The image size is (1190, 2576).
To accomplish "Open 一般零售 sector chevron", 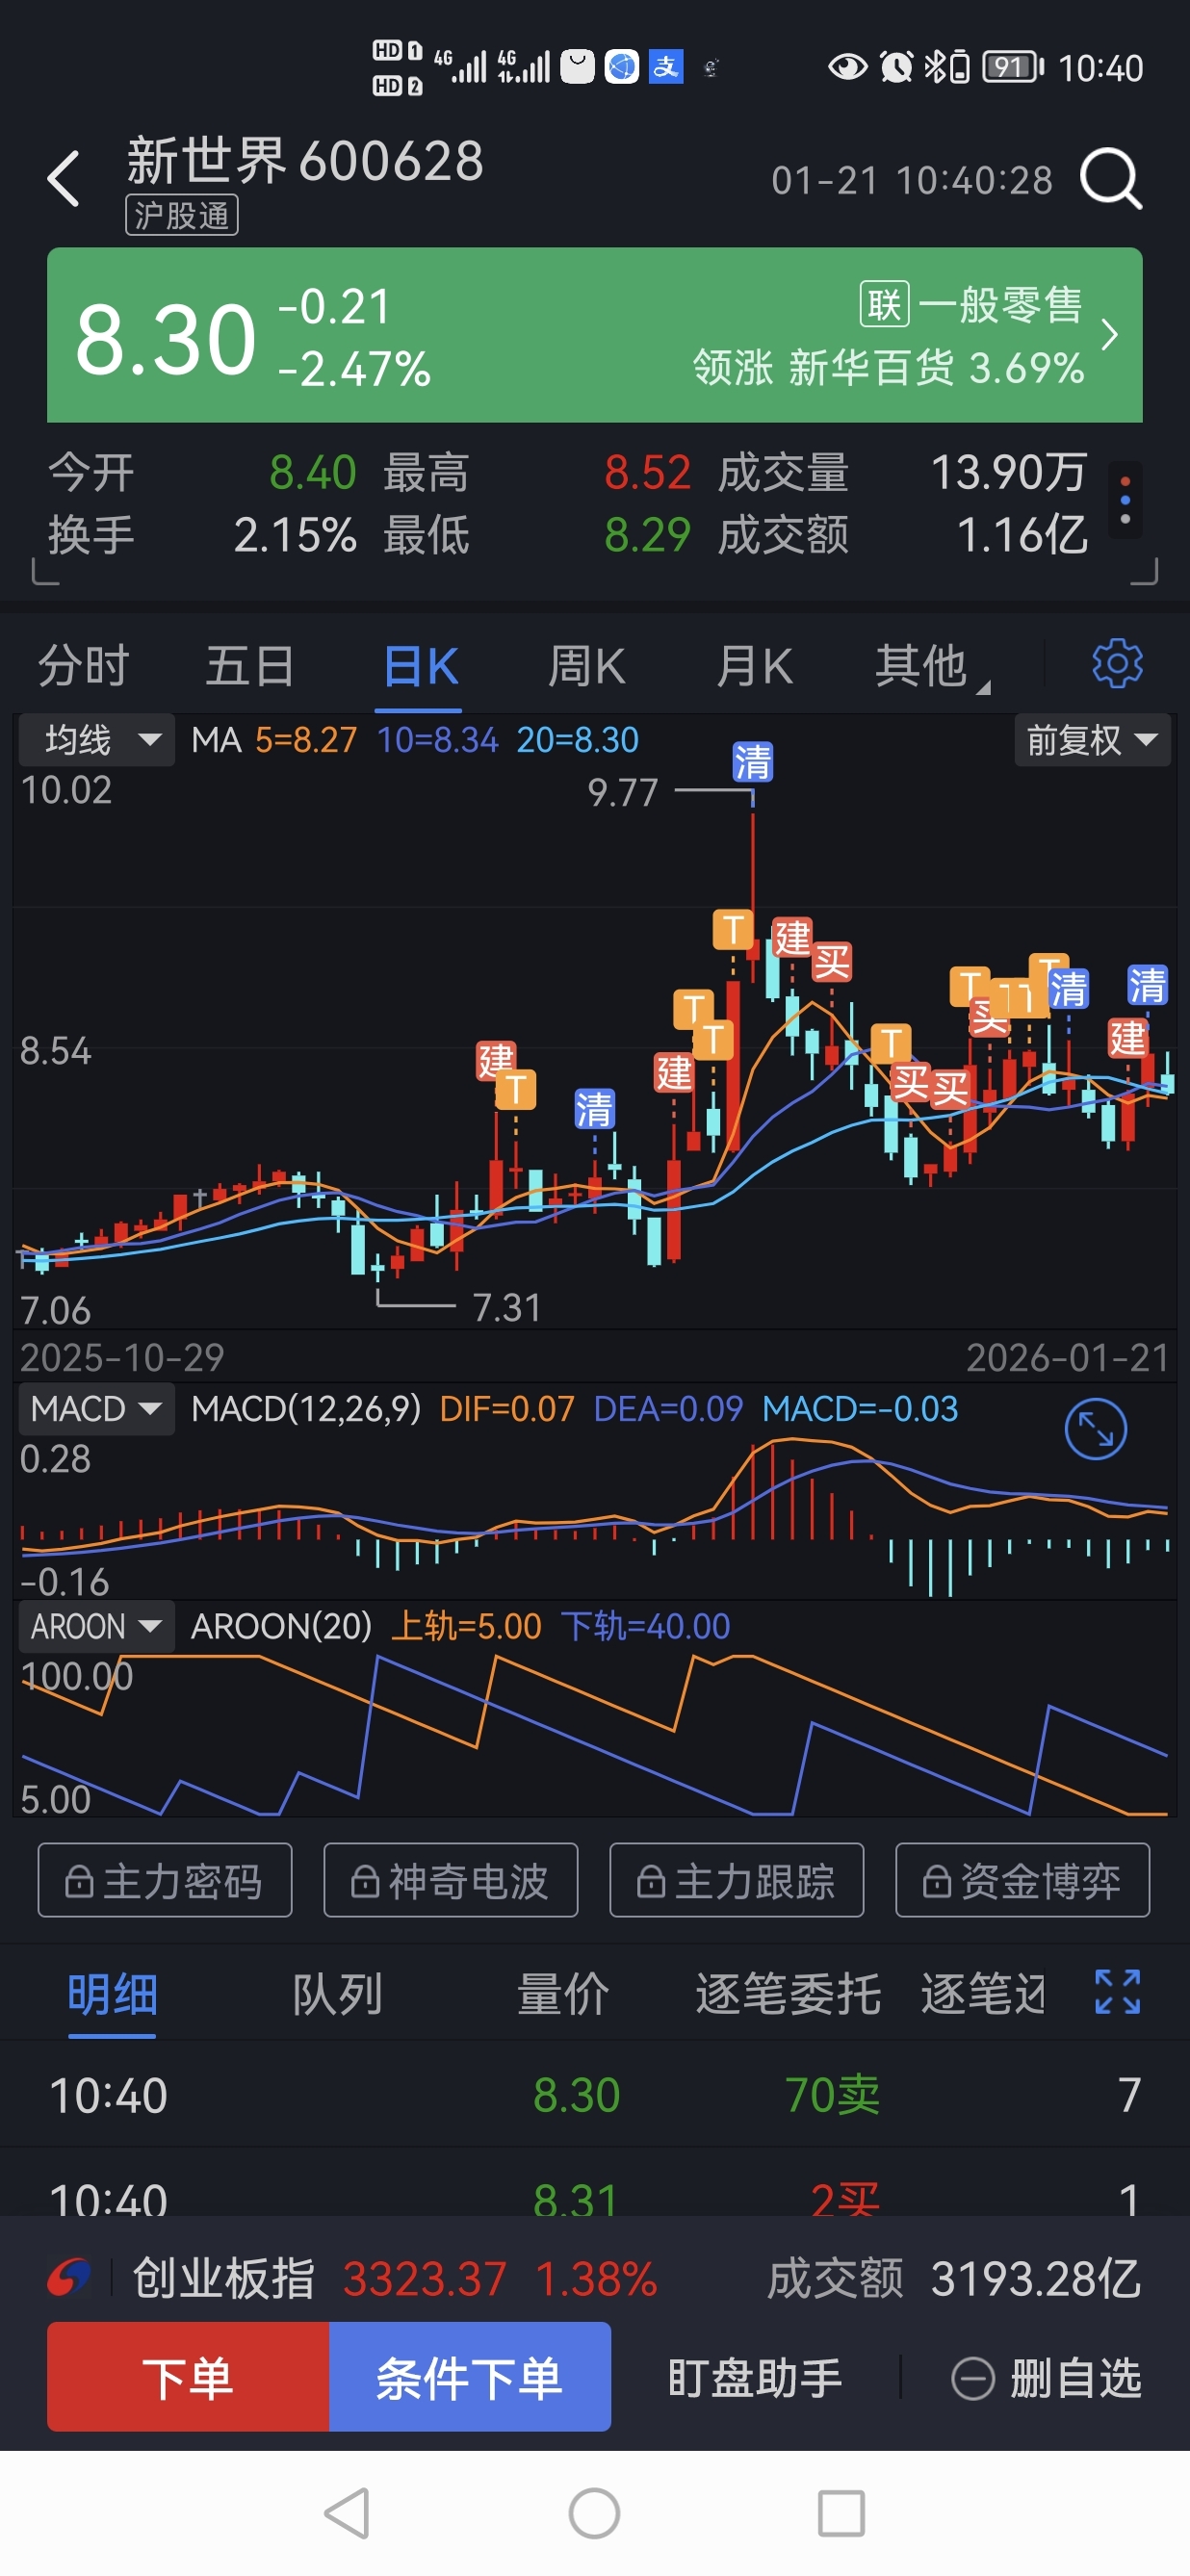I will pos(1109,335).
